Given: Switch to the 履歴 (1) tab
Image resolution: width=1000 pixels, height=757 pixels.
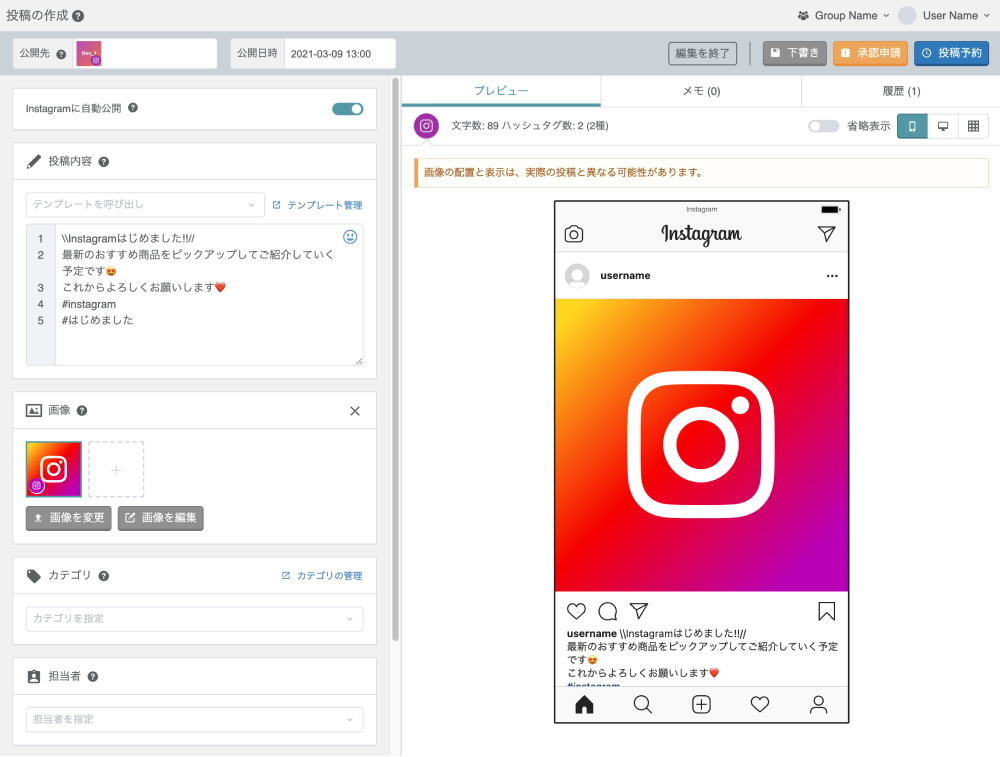Looking at the screenshot, I should [901, 91].
